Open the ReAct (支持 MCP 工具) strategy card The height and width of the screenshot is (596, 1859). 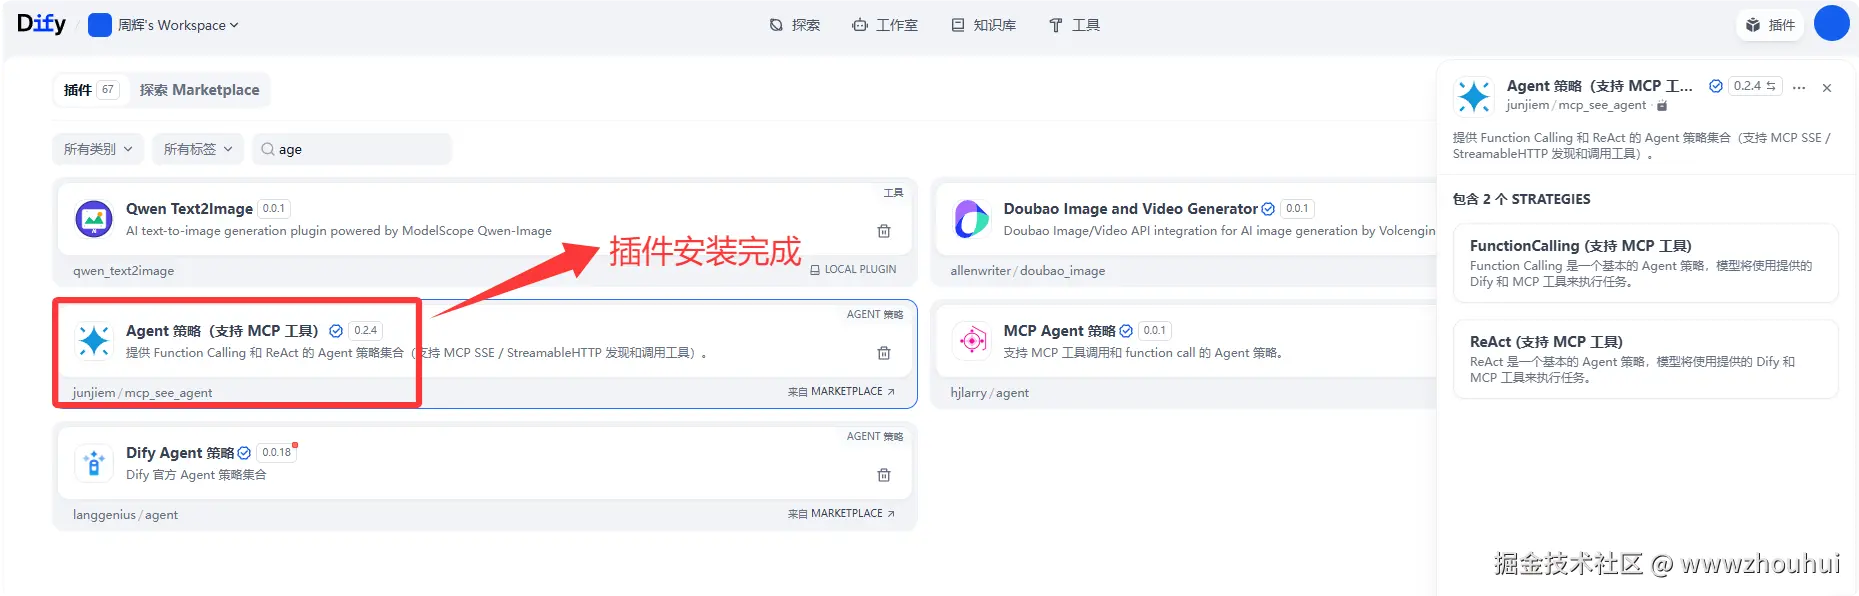(1645, 359)
